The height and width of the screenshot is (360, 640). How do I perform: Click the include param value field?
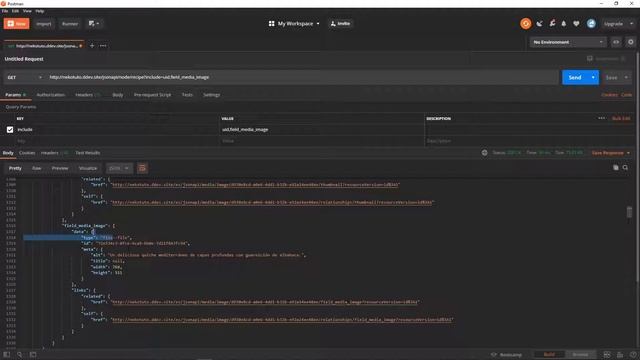321,129
